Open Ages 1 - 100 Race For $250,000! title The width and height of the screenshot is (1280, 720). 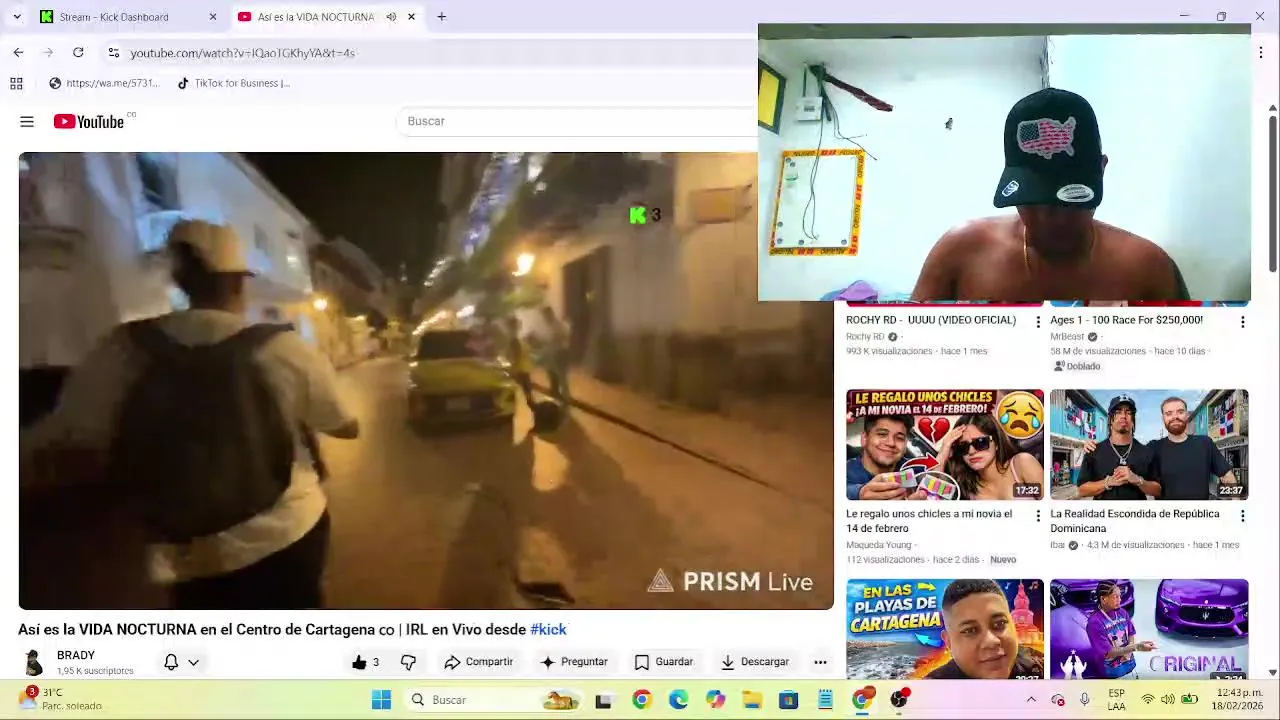click(1126, 321)
